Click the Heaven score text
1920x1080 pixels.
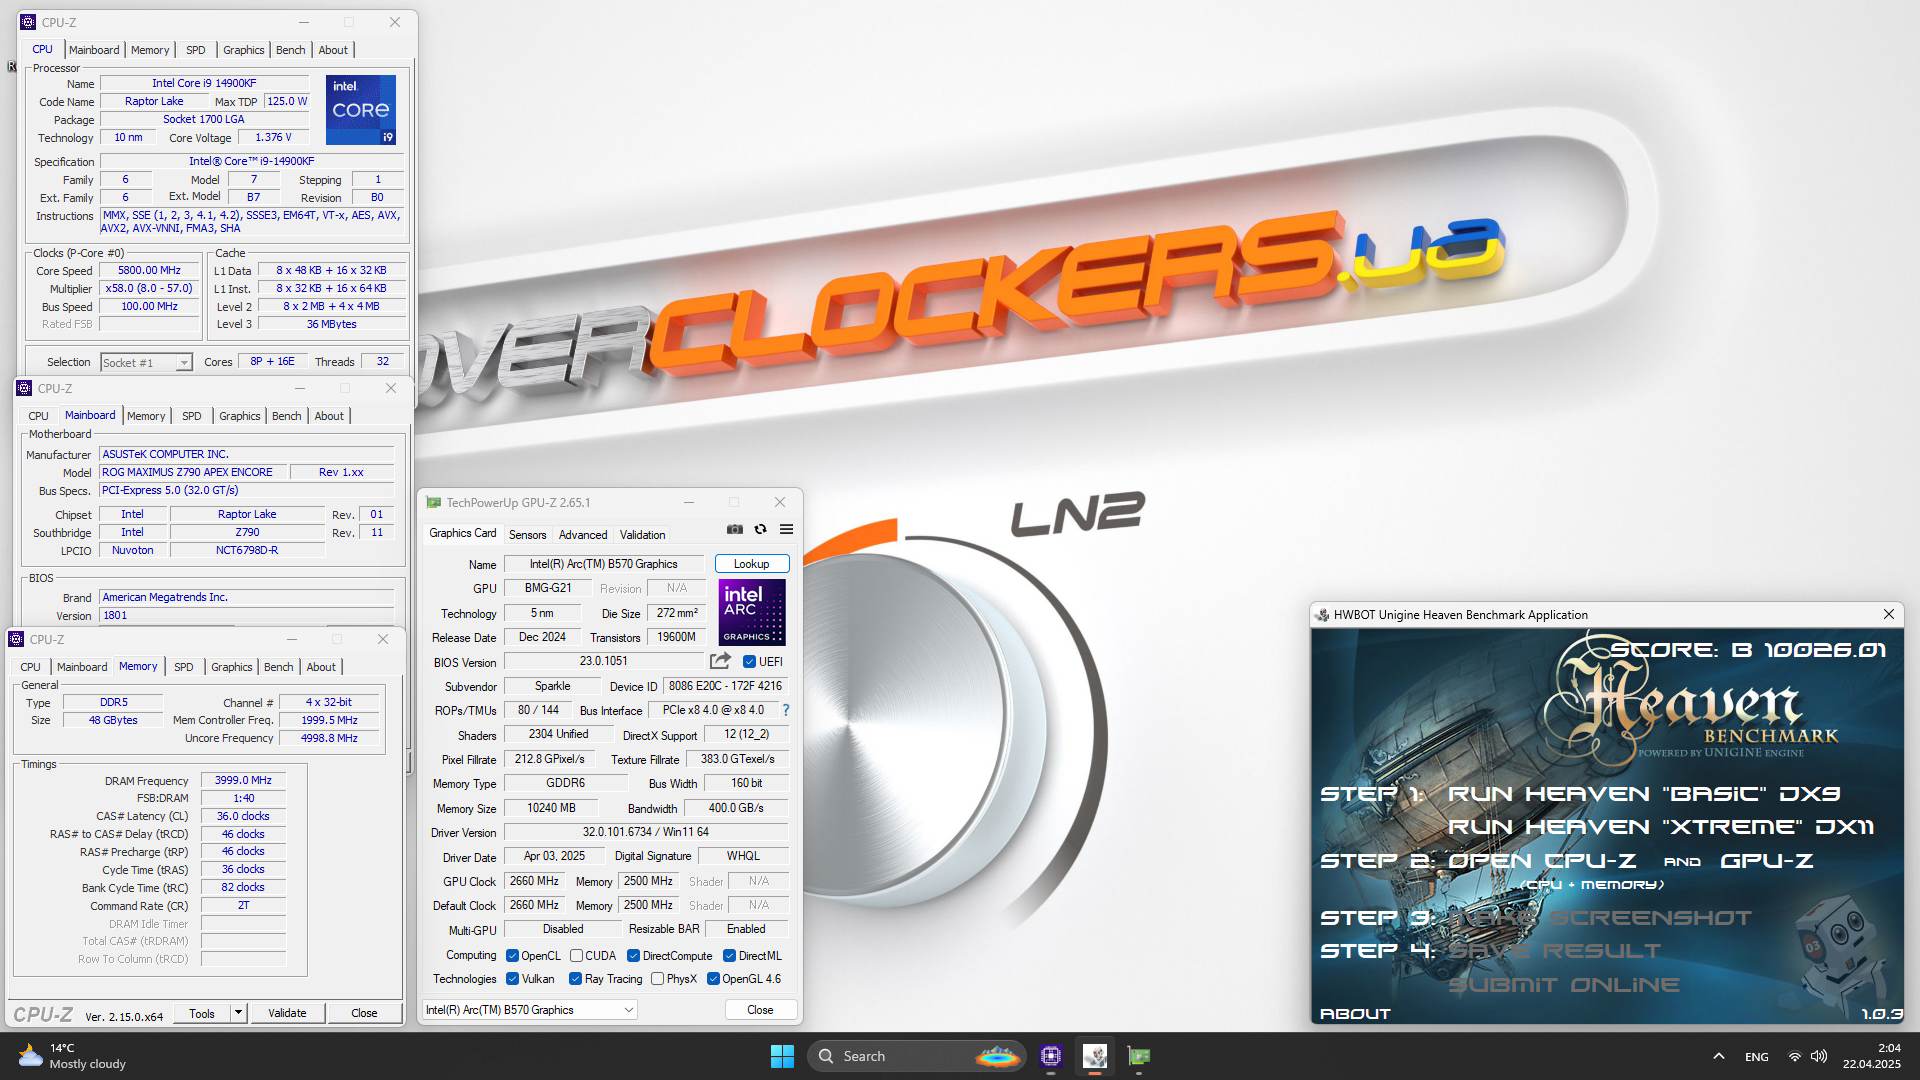[x=1748, y=650]
